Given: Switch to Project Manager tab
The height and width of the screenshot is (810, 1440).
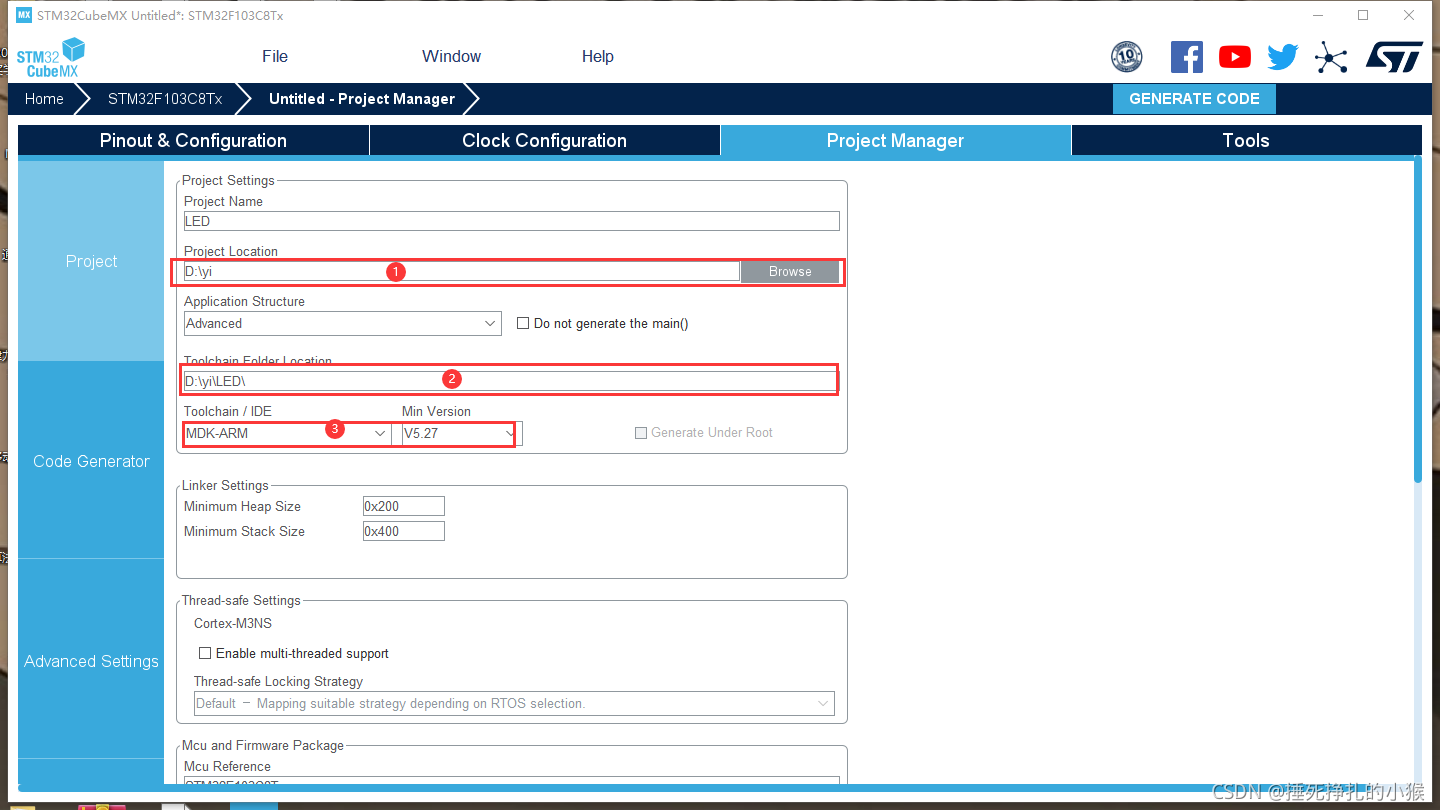Looking at the screenshot, I should [895, 141].
